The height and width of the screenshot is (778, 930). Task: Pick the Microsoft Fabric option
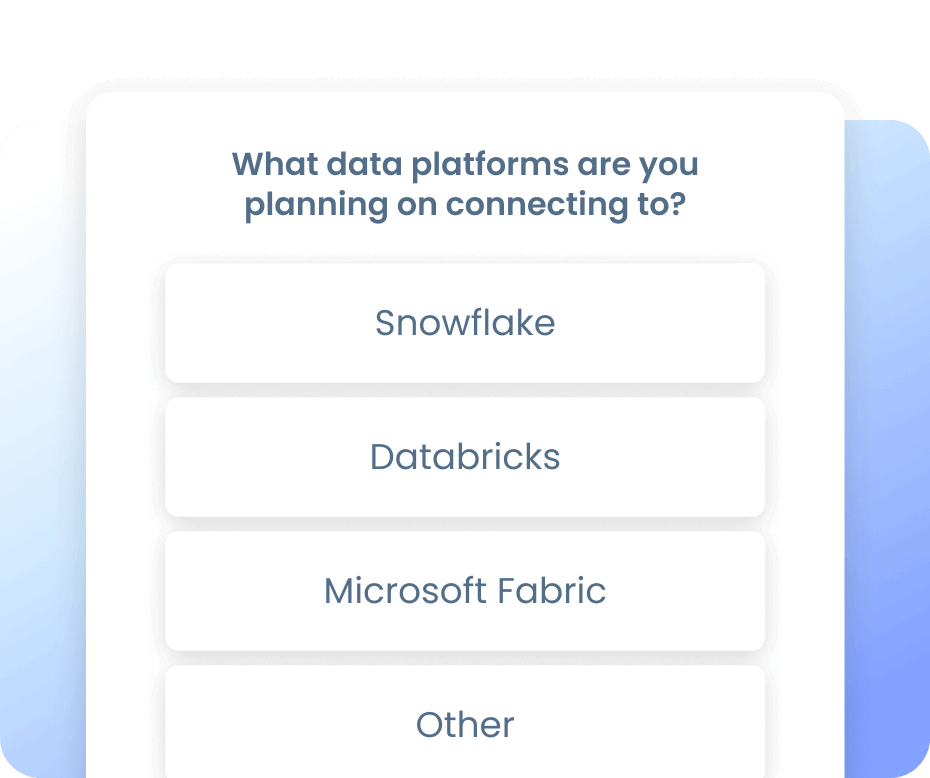pos(465,591)
